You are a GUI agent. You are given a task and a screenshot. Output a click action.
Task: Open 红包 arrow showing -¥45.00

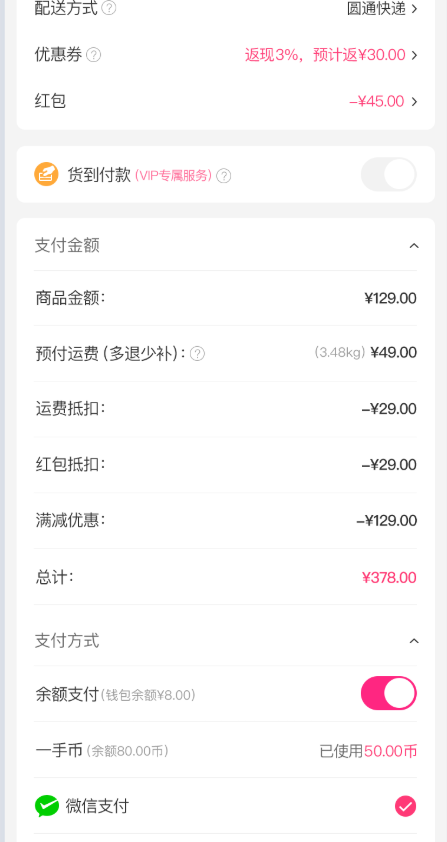pyautogui.click(x=414, y=101)
